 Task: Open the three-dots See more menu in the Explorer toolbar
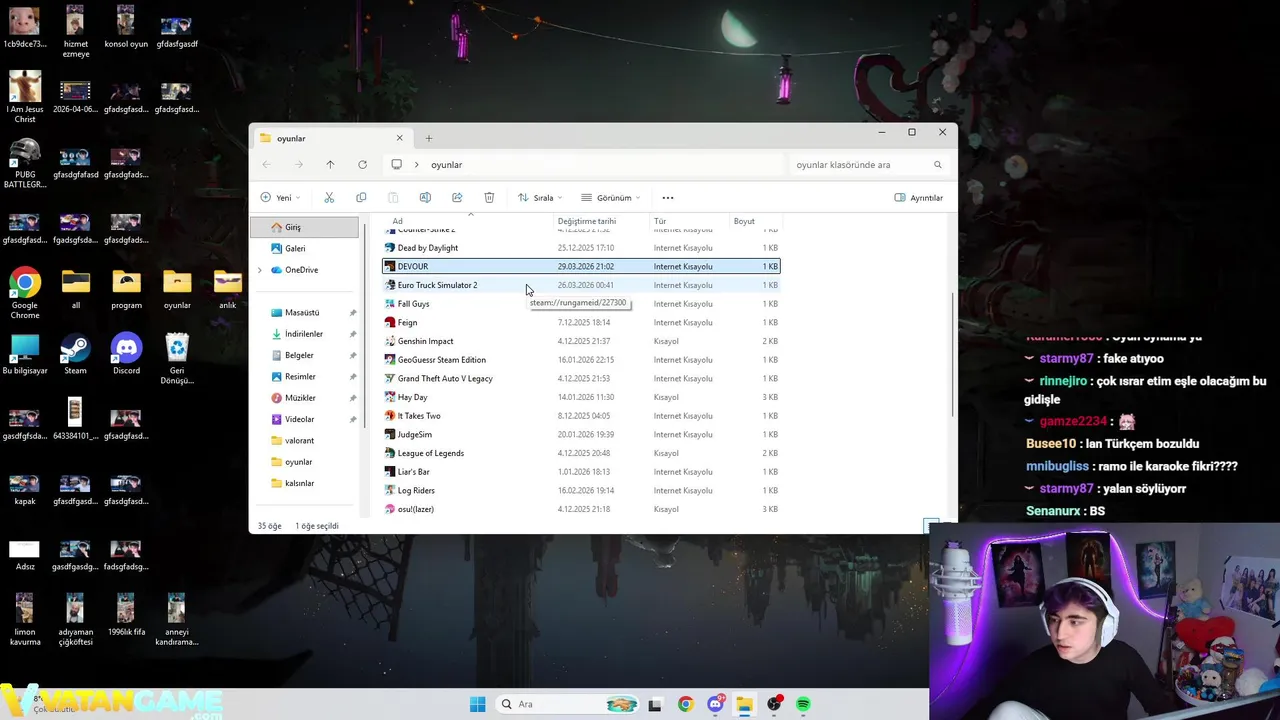point(668,197)
